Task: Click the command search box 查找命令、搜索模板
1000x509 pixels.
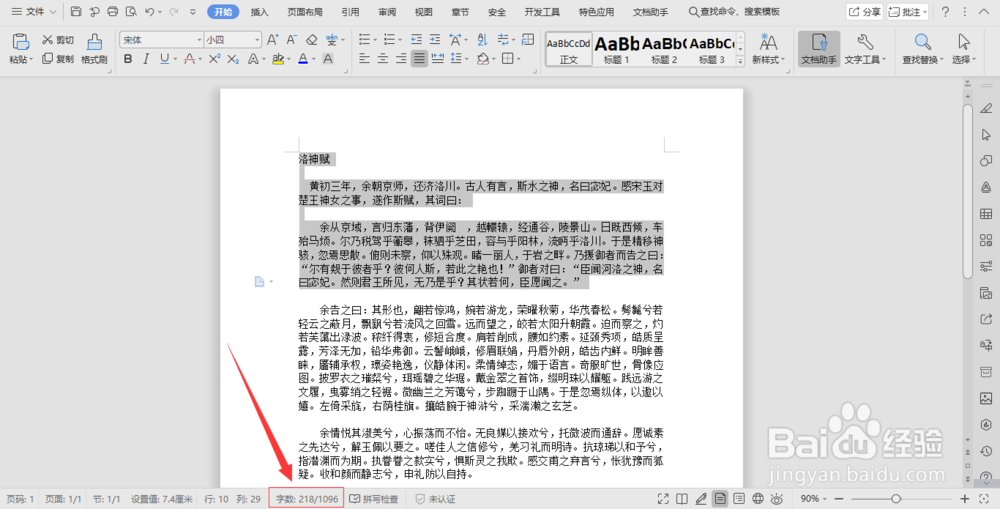Action: tap(734, 11)
